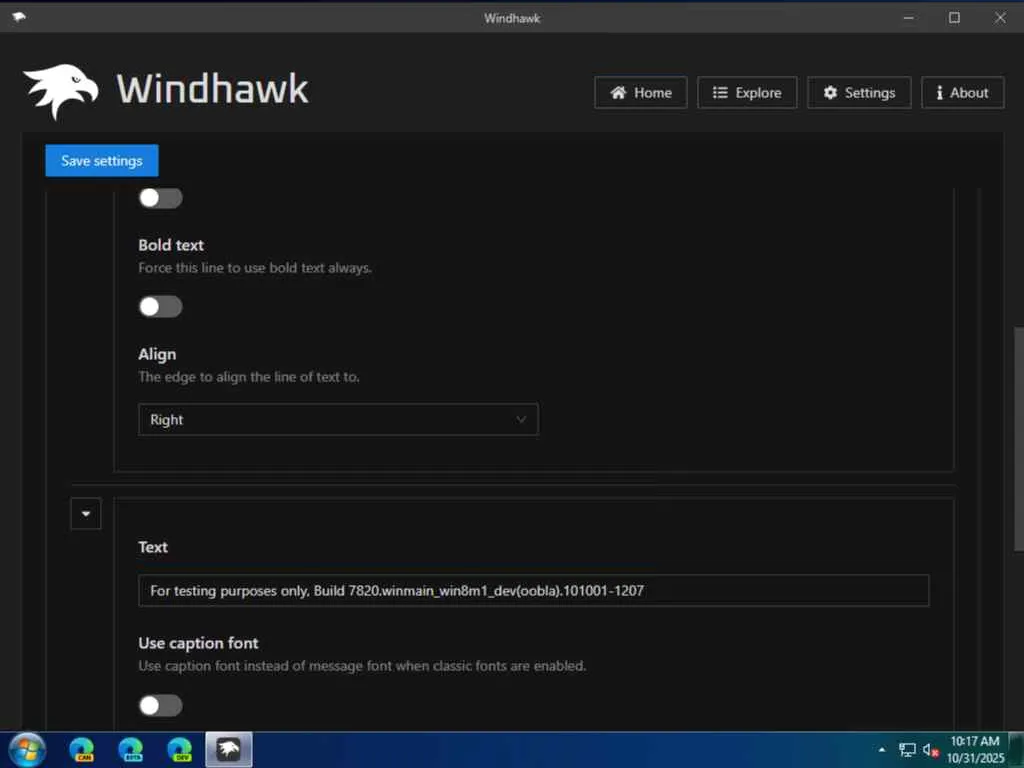Click the Bold text heading
Screen dimensions: 1024x768
pos(171,245)
